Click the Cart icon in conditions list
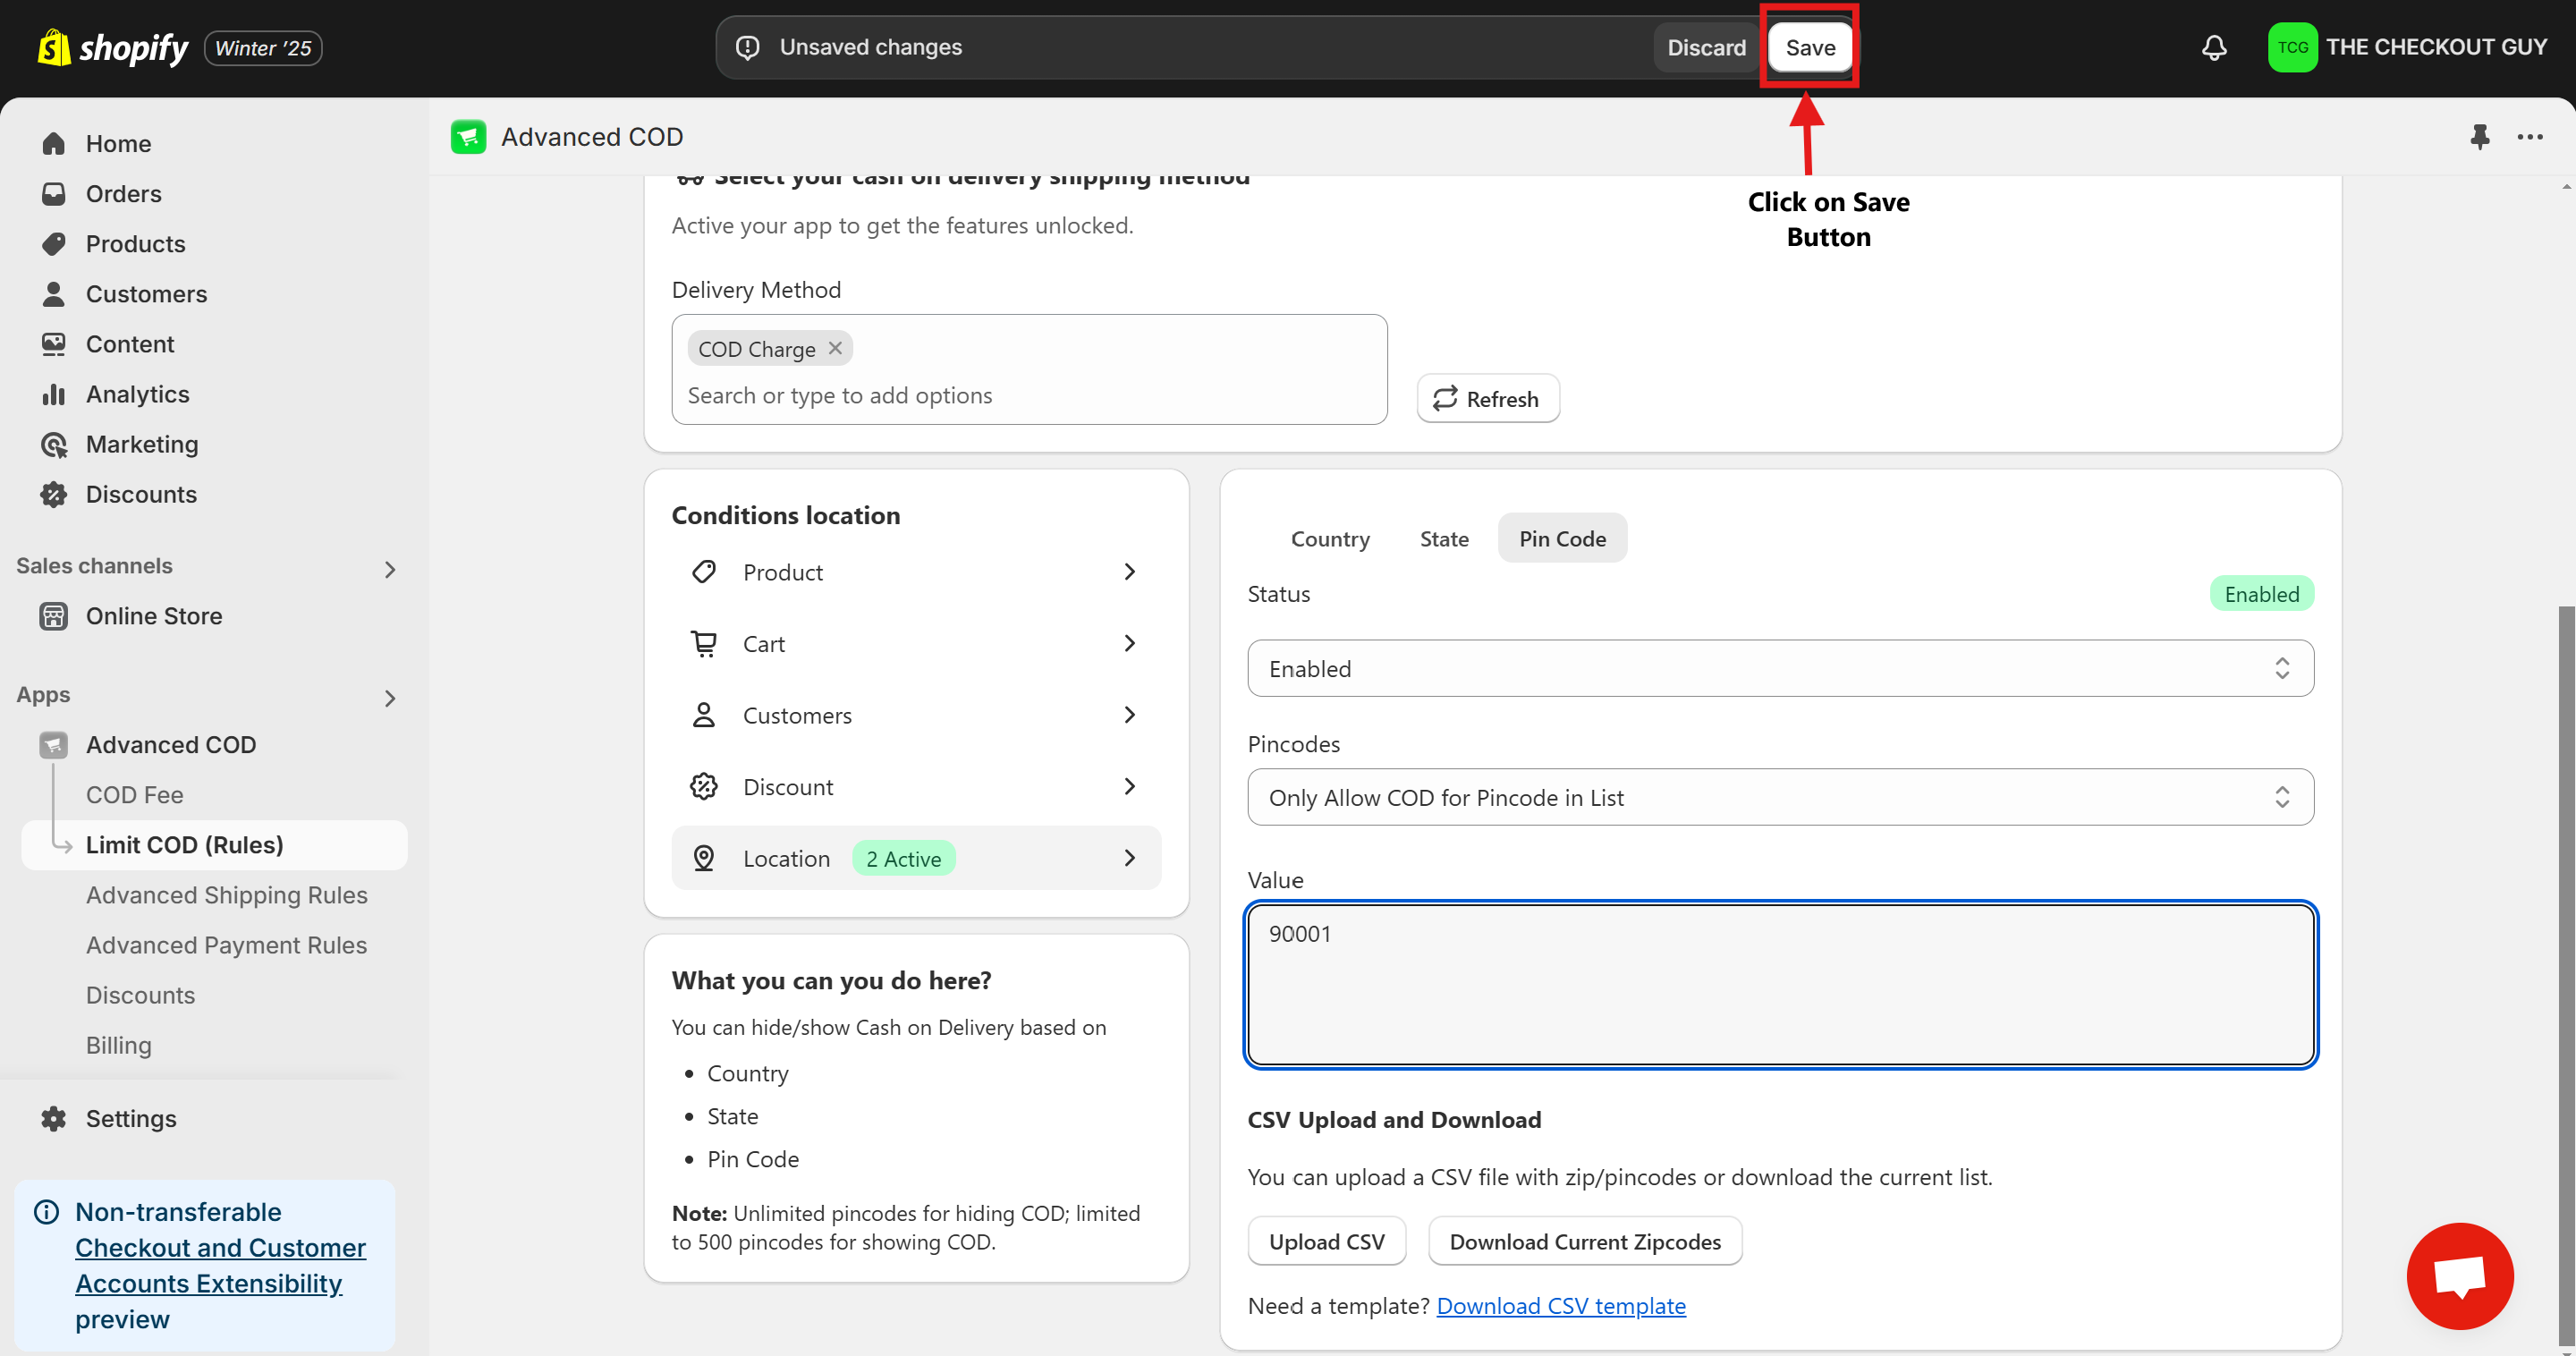 [x=704, y=643]
